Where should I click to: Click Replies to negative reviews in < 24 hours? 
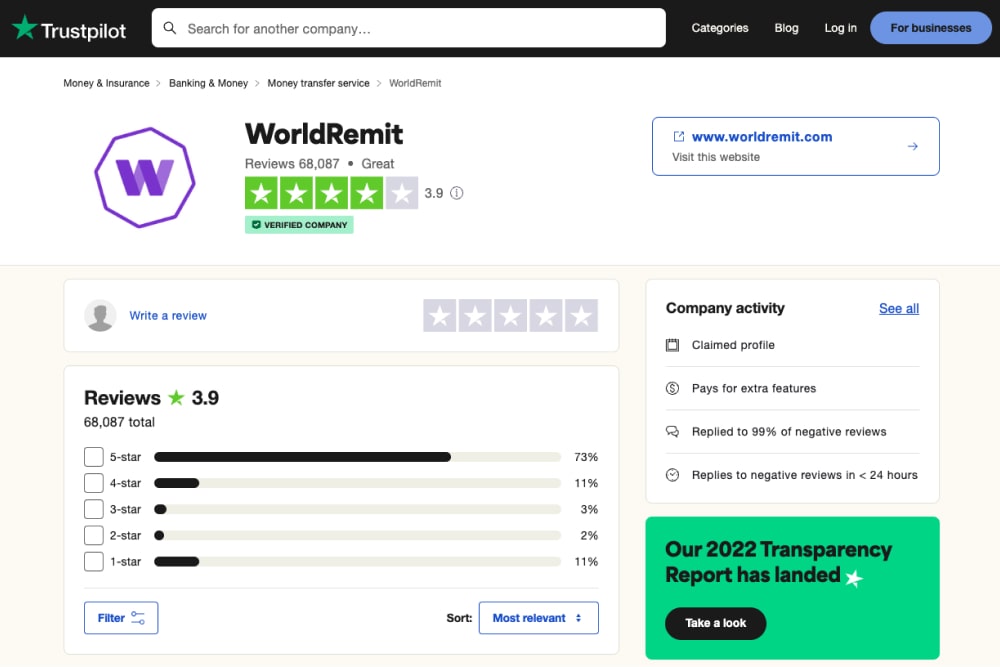coord(804,475)
